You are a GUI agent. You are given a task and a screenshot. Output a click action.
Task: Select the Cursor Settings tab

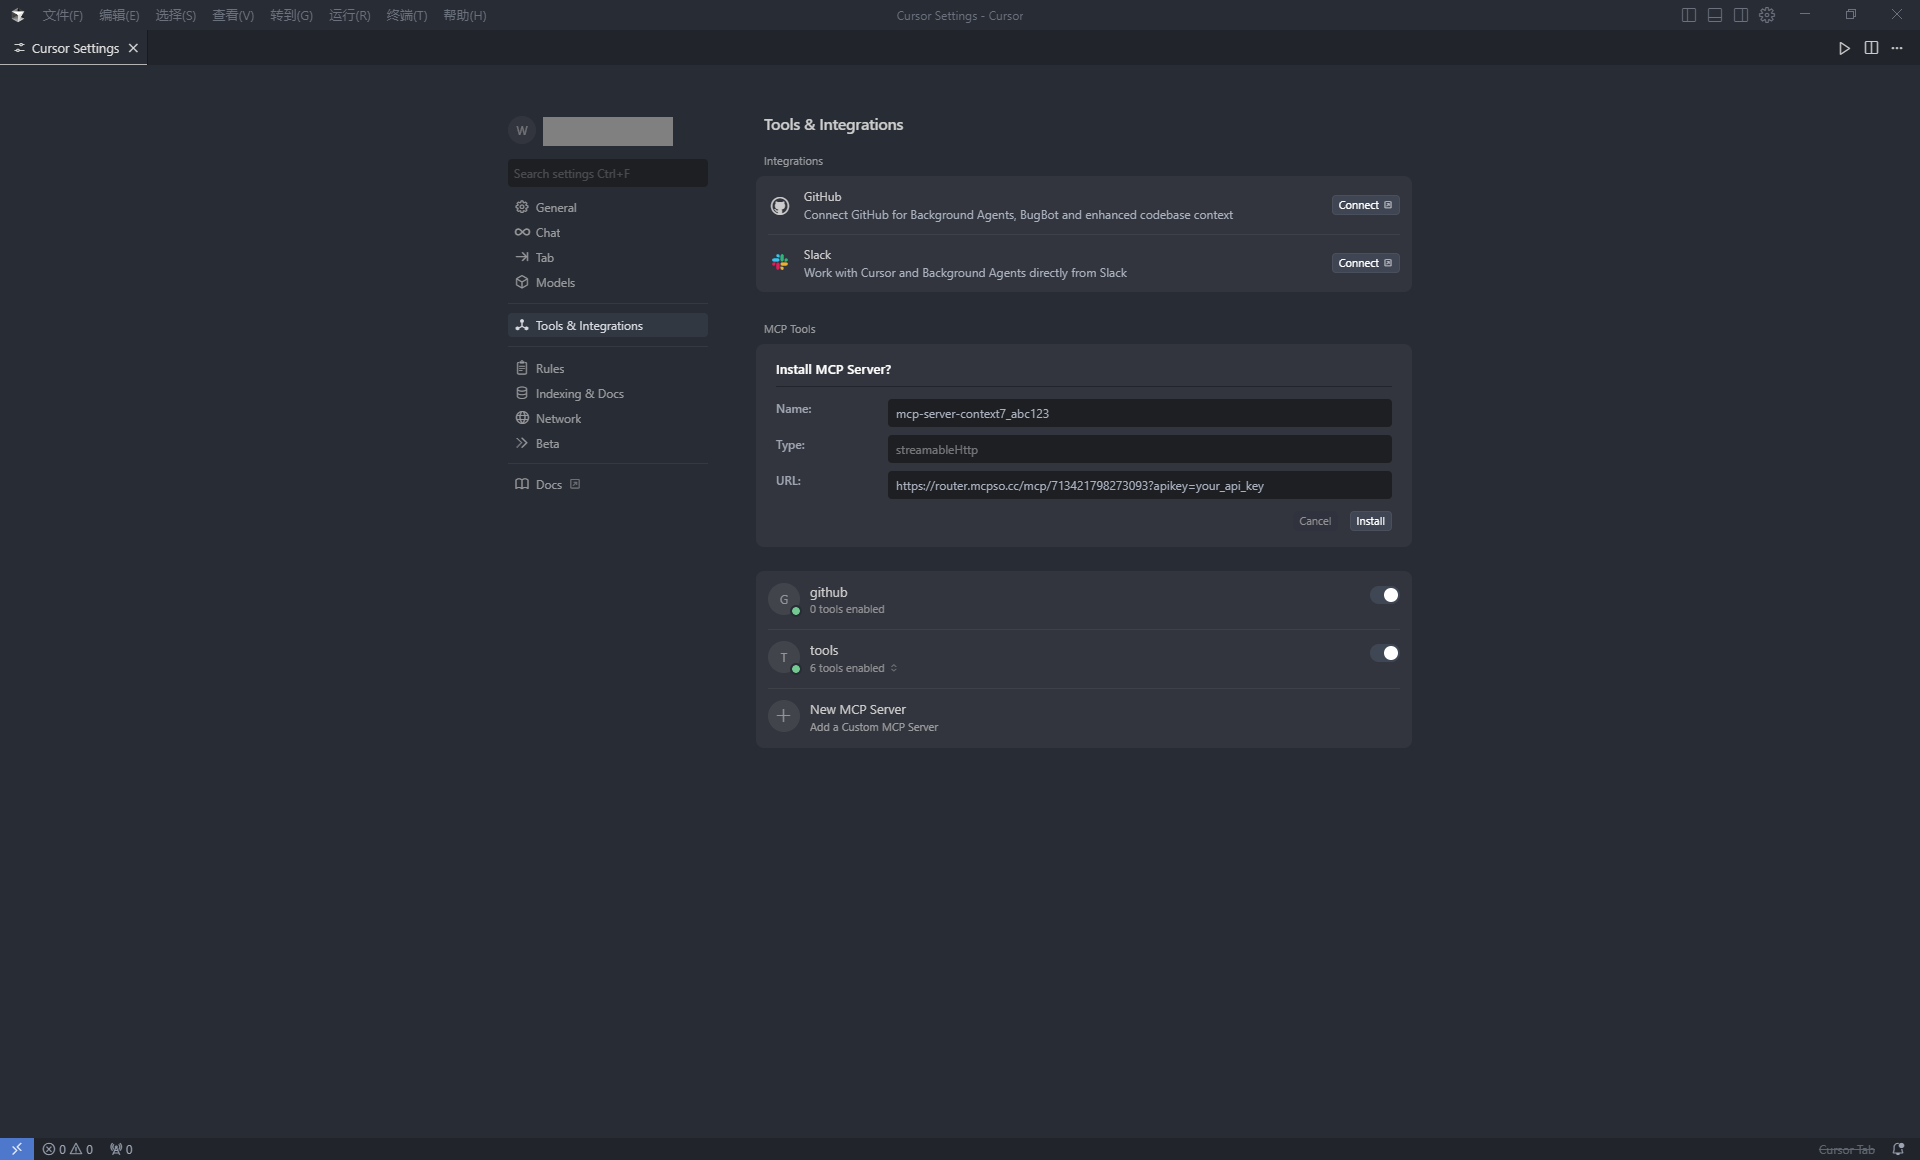click(75, 48)
